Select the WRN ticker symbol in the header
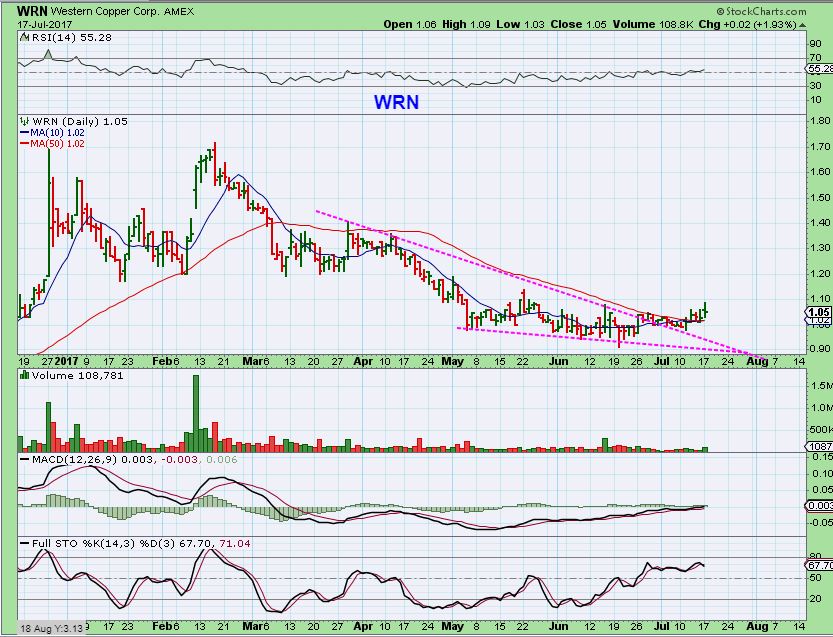 click(32, 11)
